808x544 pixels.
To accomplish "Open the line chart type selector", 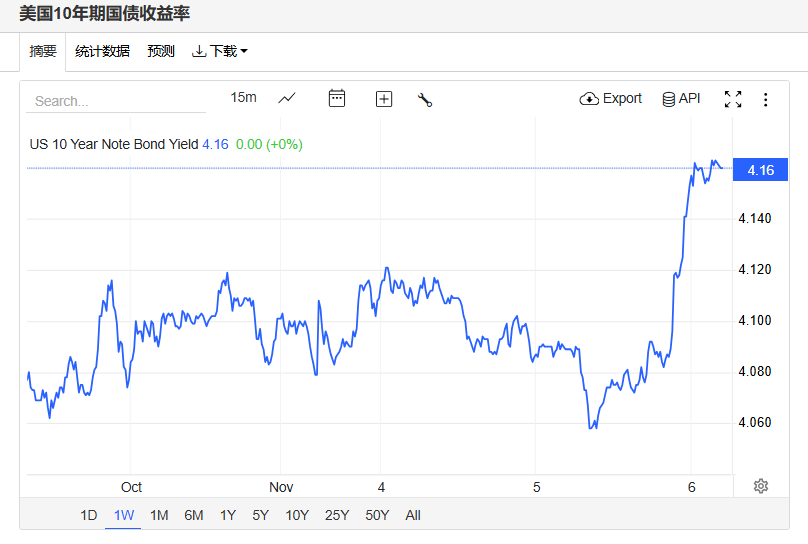I will point(287,98).
